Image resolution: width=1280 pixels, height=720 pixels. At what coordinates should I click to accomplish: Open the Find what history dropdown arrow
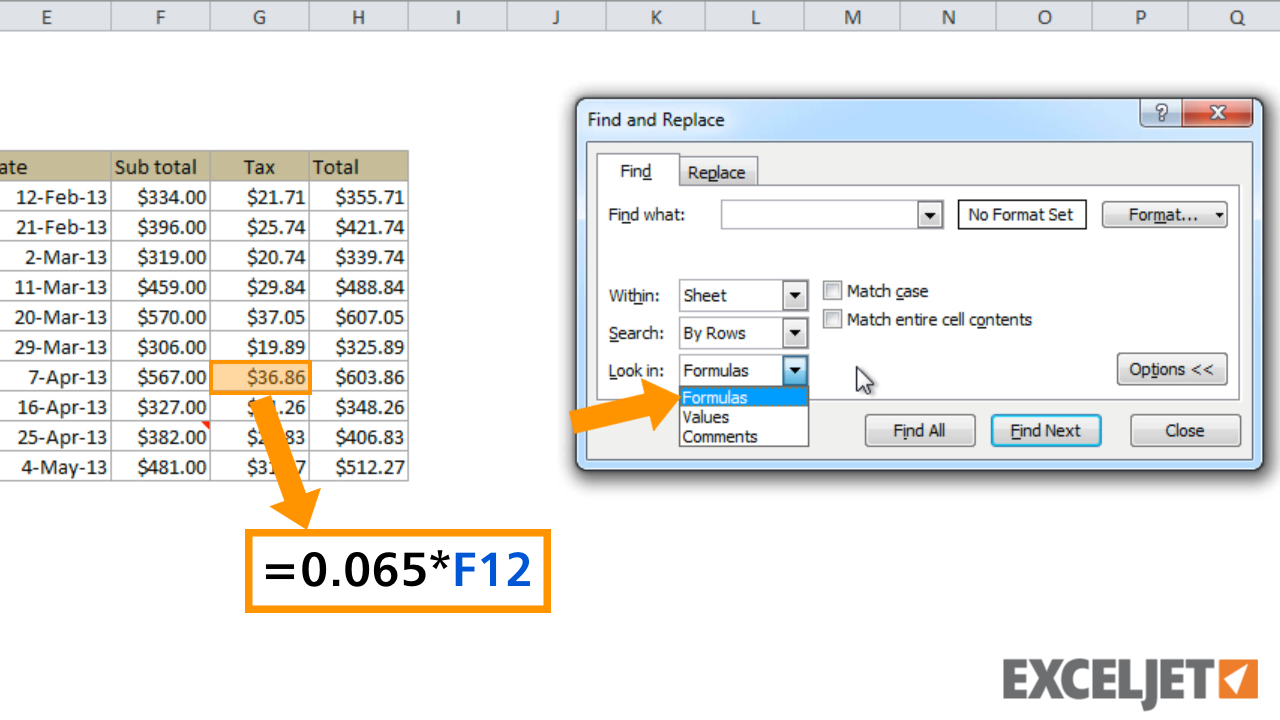coord(931,215)
